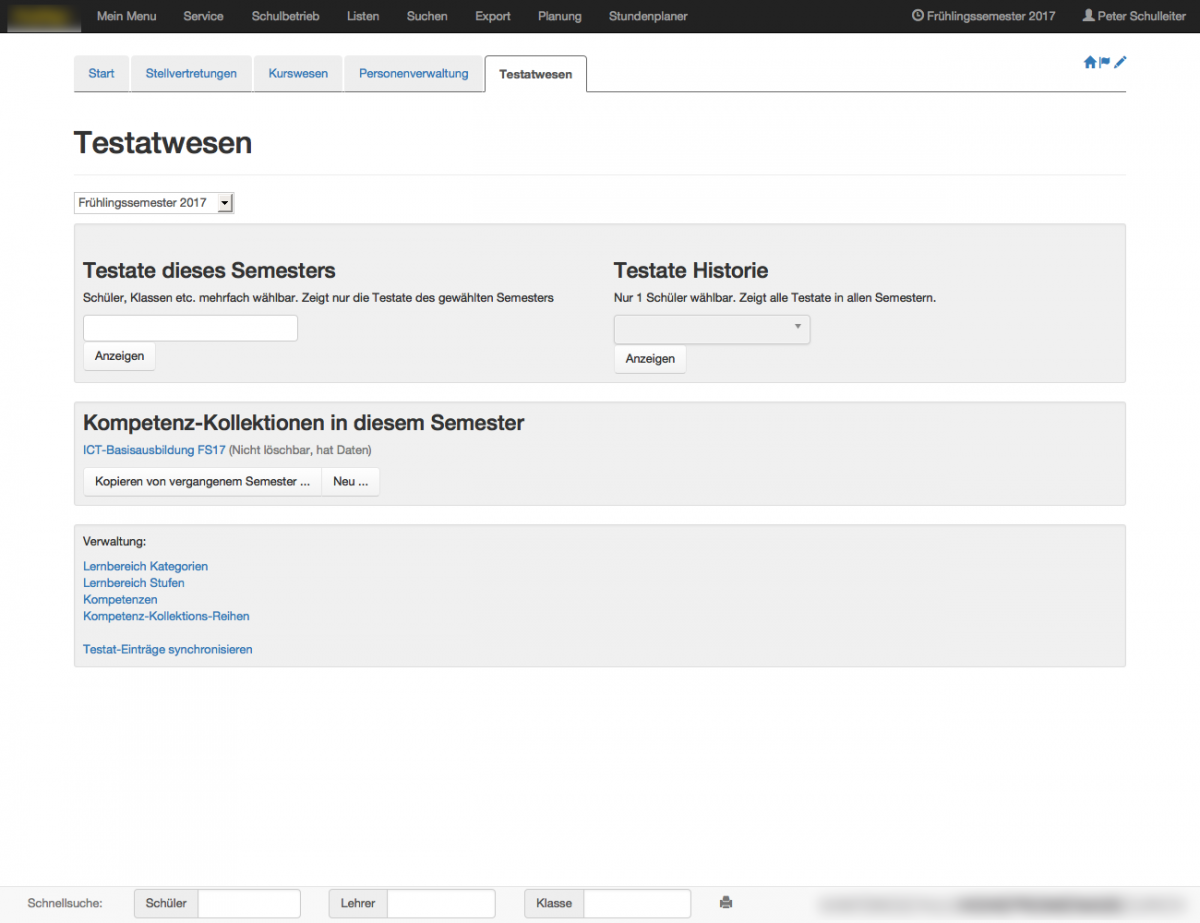Click the pencil edit icon
Viewport: 1200px width, 923px height.
[x=1120, y=62]
